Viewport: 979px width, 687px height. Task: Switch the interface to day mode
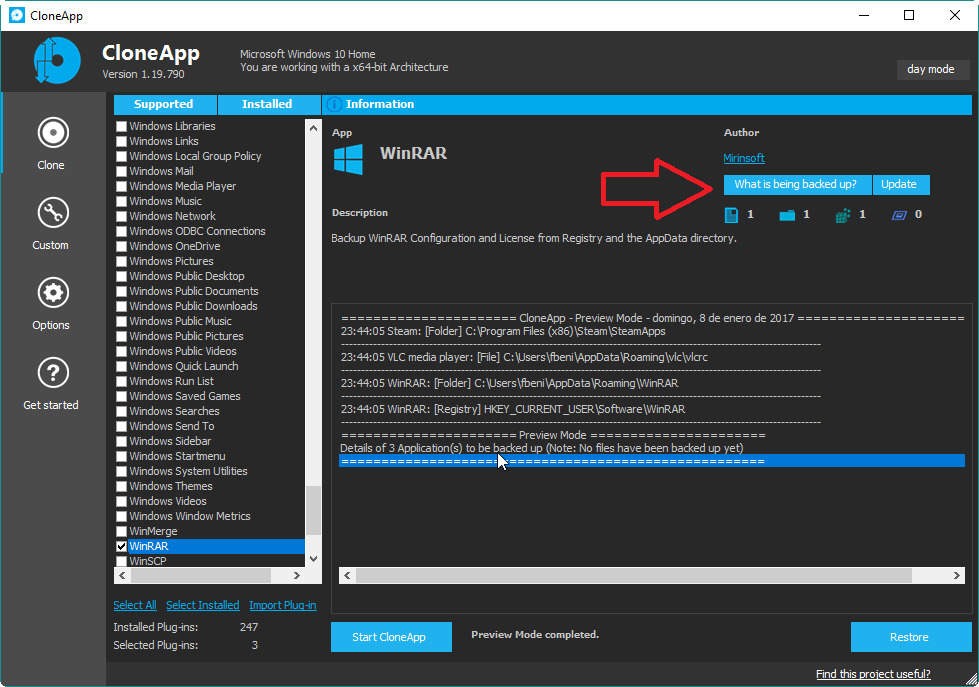coord(932,69)
